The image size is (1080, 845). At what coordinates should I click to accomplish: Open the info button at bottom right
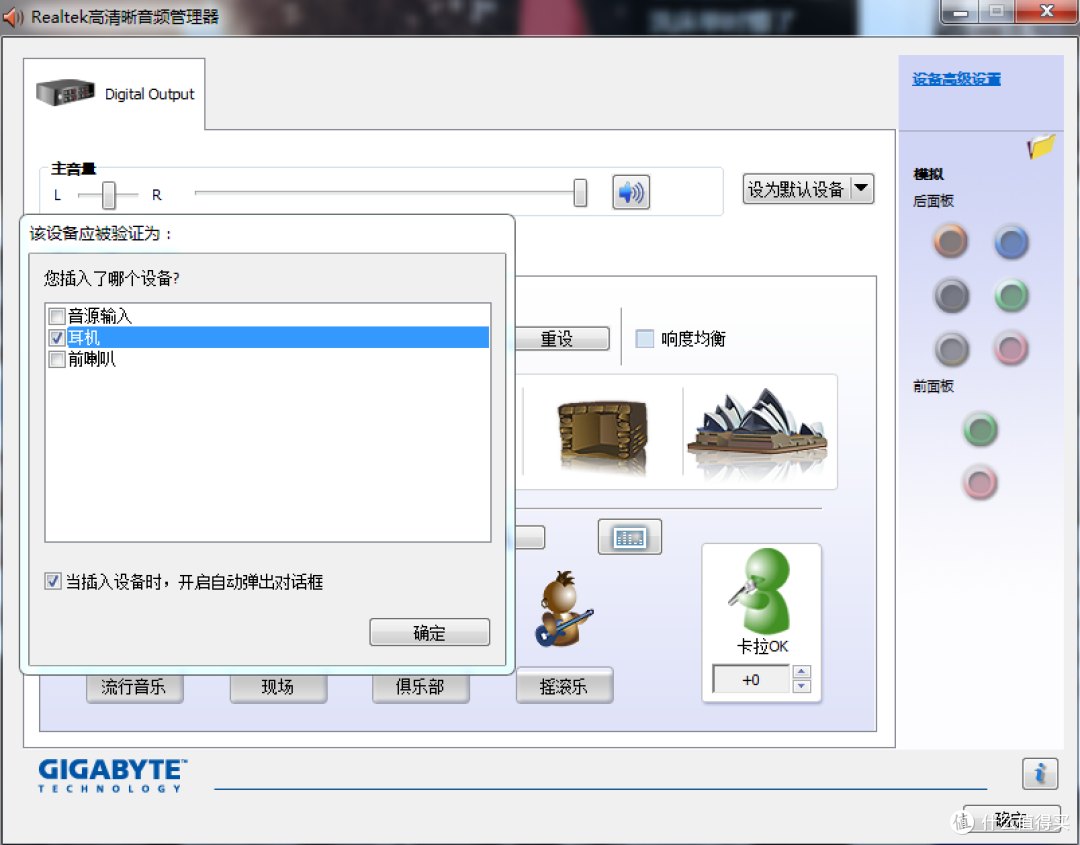coord(1040,773)
